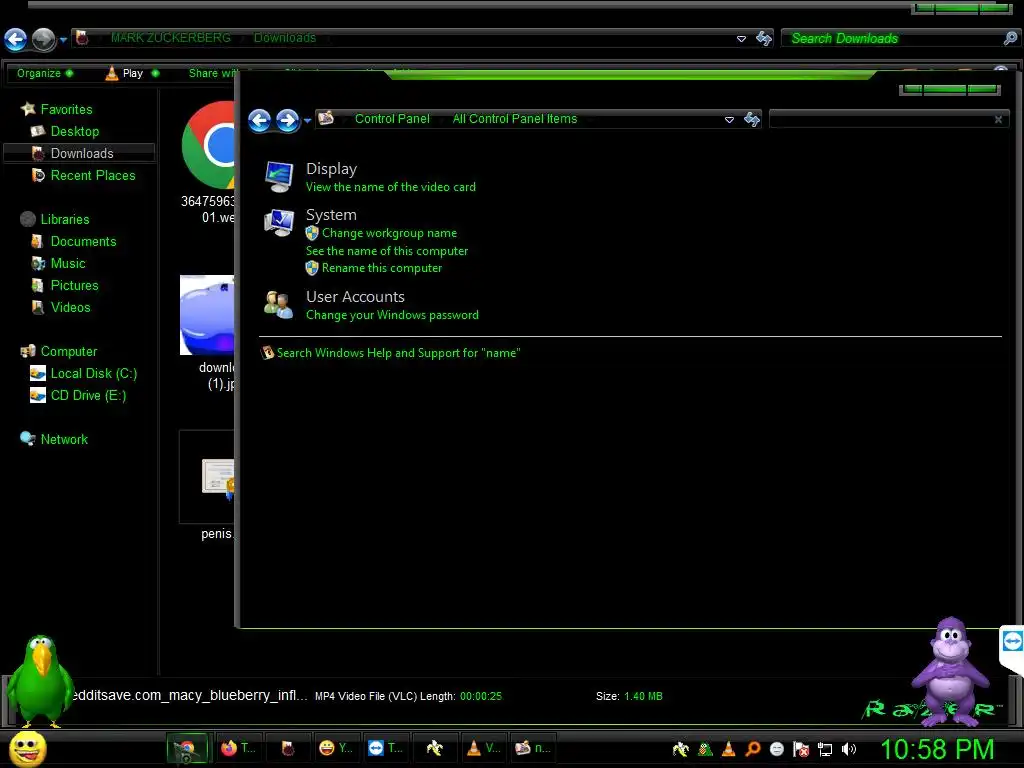Refresh the Control Panel address bar

tap(752, 119)
